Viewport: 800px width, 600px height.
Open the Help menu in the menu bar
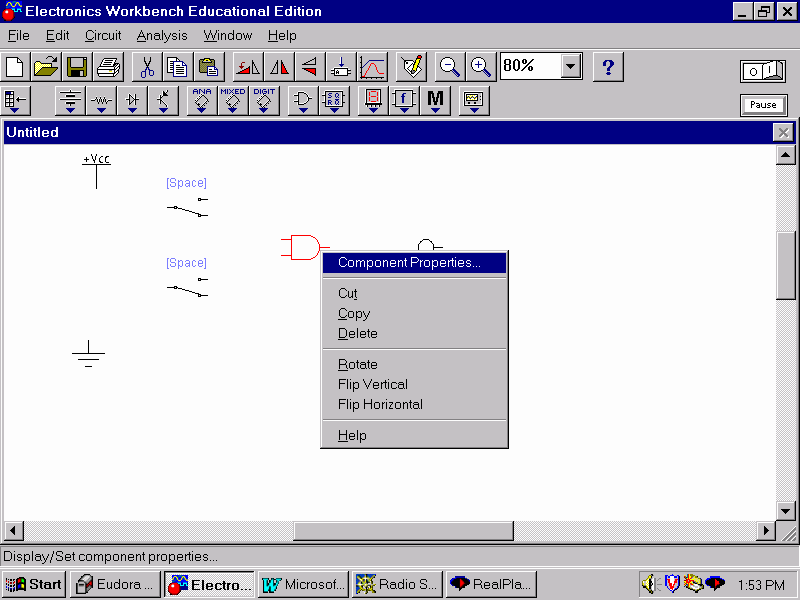coord(282,36)
